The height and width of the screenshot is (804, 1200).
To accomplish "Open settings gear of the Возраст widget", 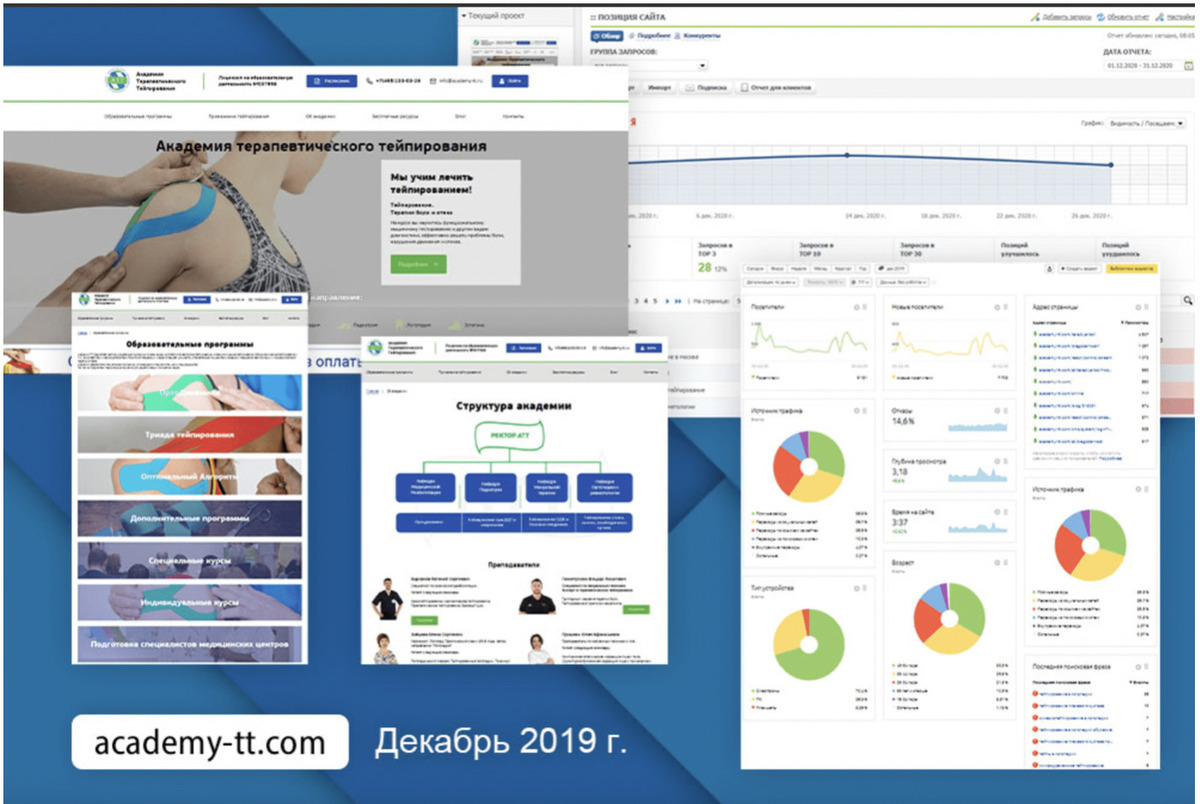I will point(996,563).
